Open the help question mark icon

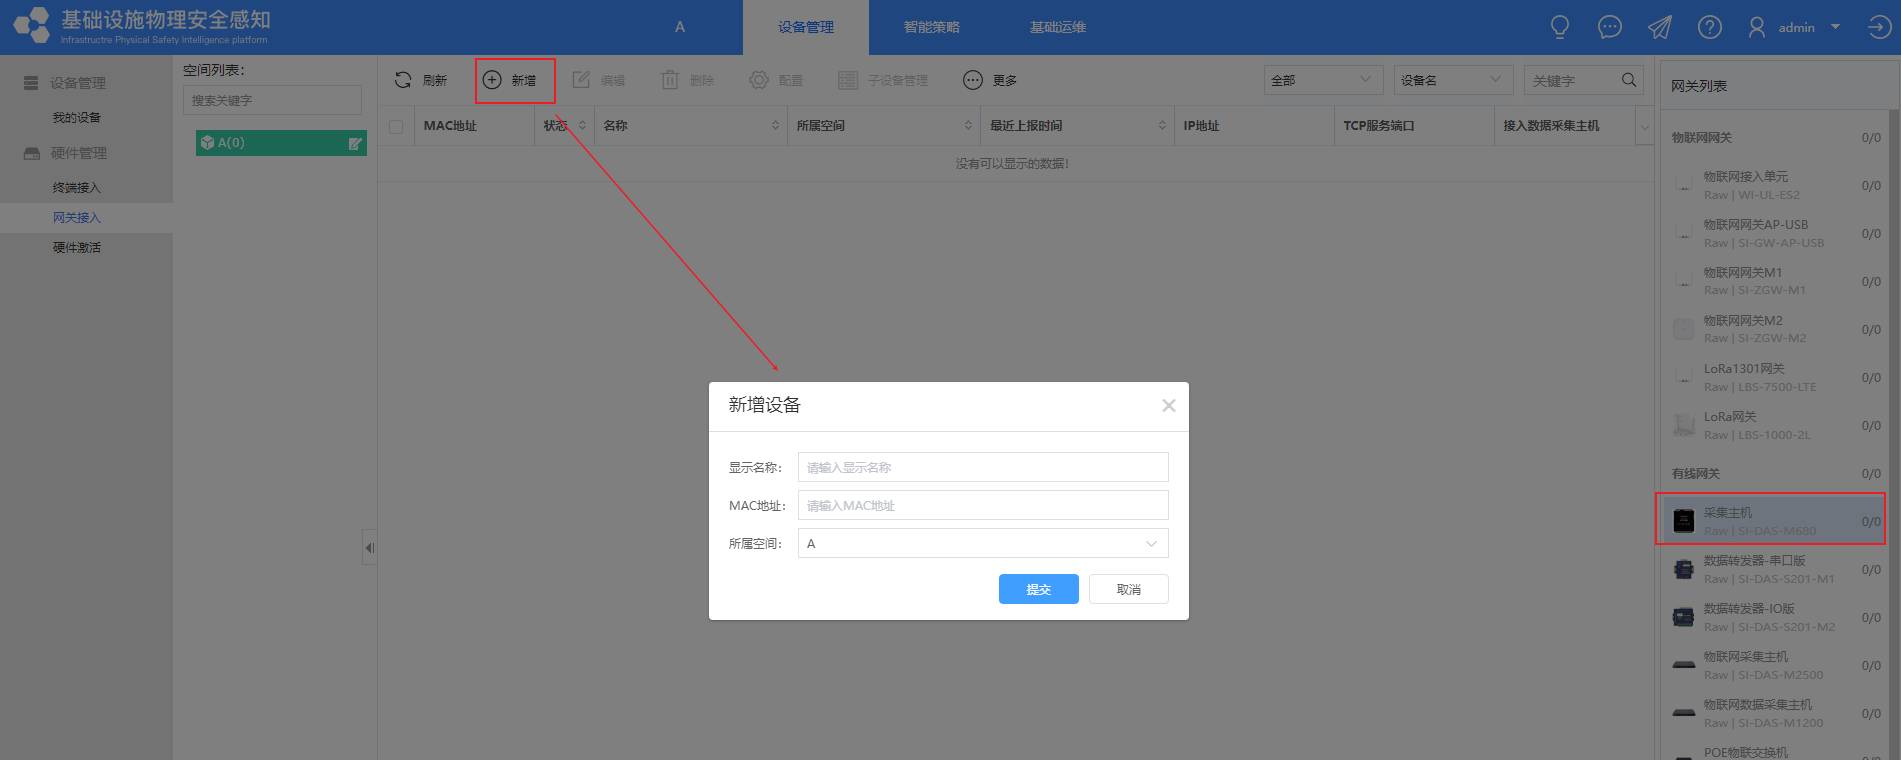pyautogui.click(x=1709, y=27)
